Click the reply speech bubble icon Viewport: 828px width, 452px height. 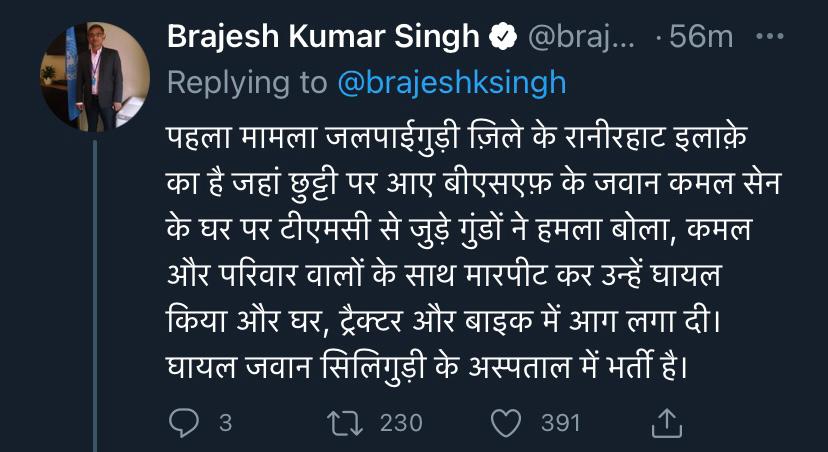click(x=183, y=423)
